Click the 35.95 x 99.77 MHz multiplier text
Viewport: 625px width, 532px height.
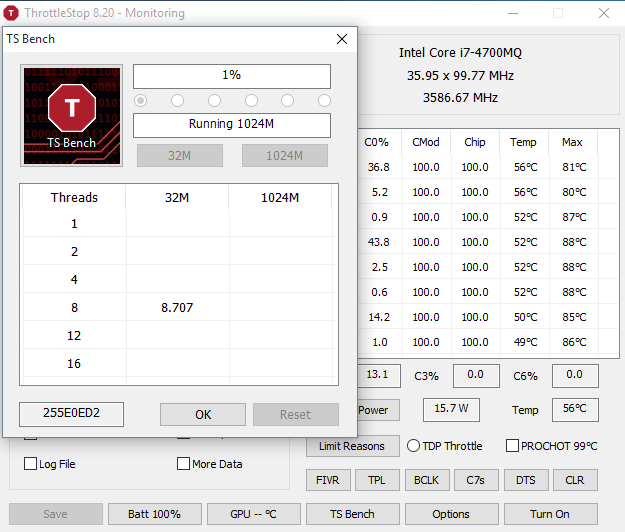click(460, 75)
